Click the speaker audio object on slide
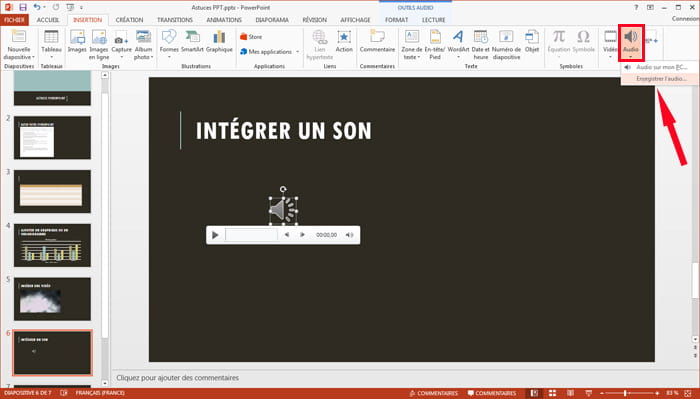Viewport: 700px width, 399px height. click(x=283, y=210)
